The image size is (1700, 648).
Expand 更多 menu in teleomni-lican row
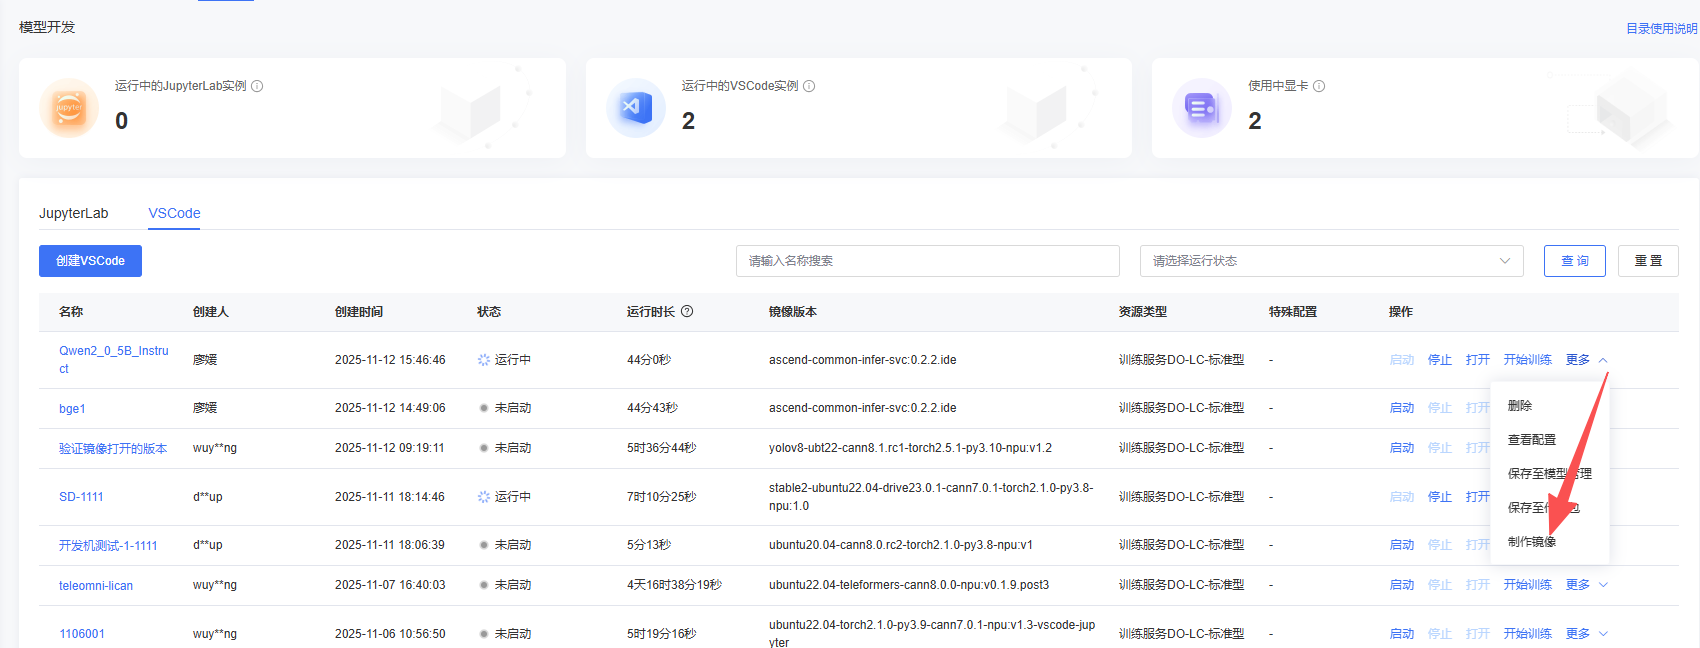1586,585
